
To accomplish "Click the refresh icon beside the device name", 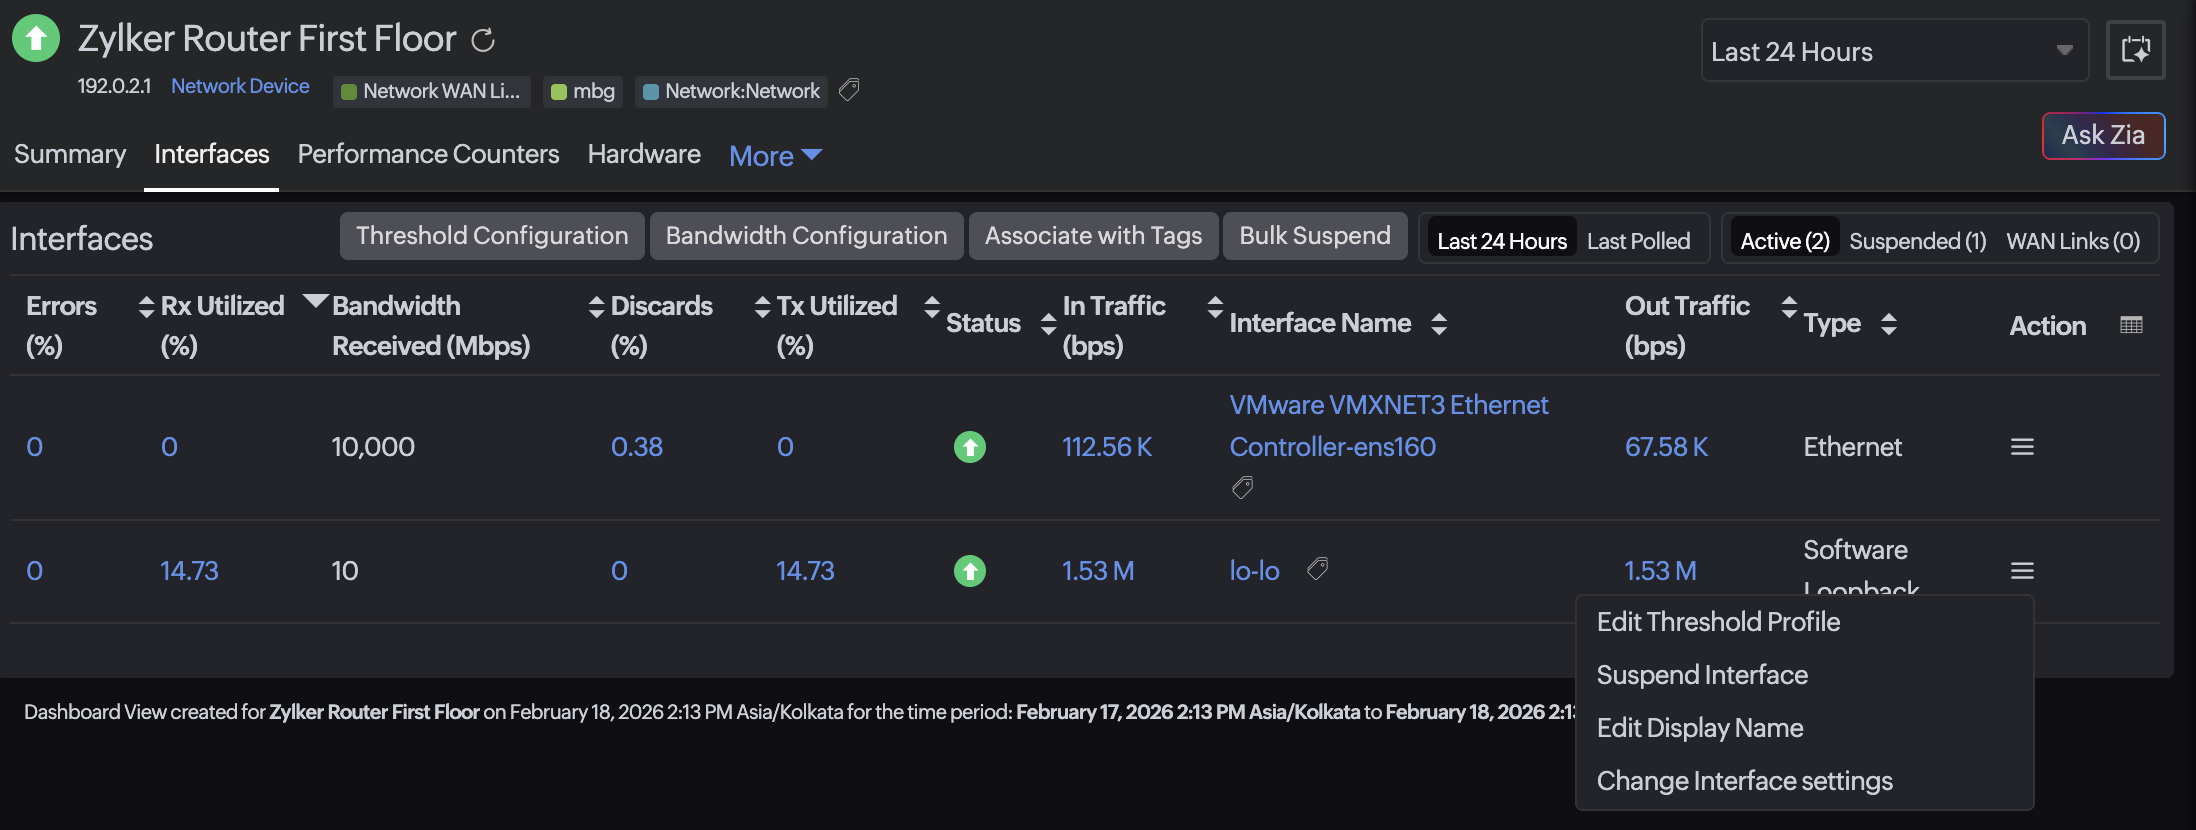I will point(483,40).
